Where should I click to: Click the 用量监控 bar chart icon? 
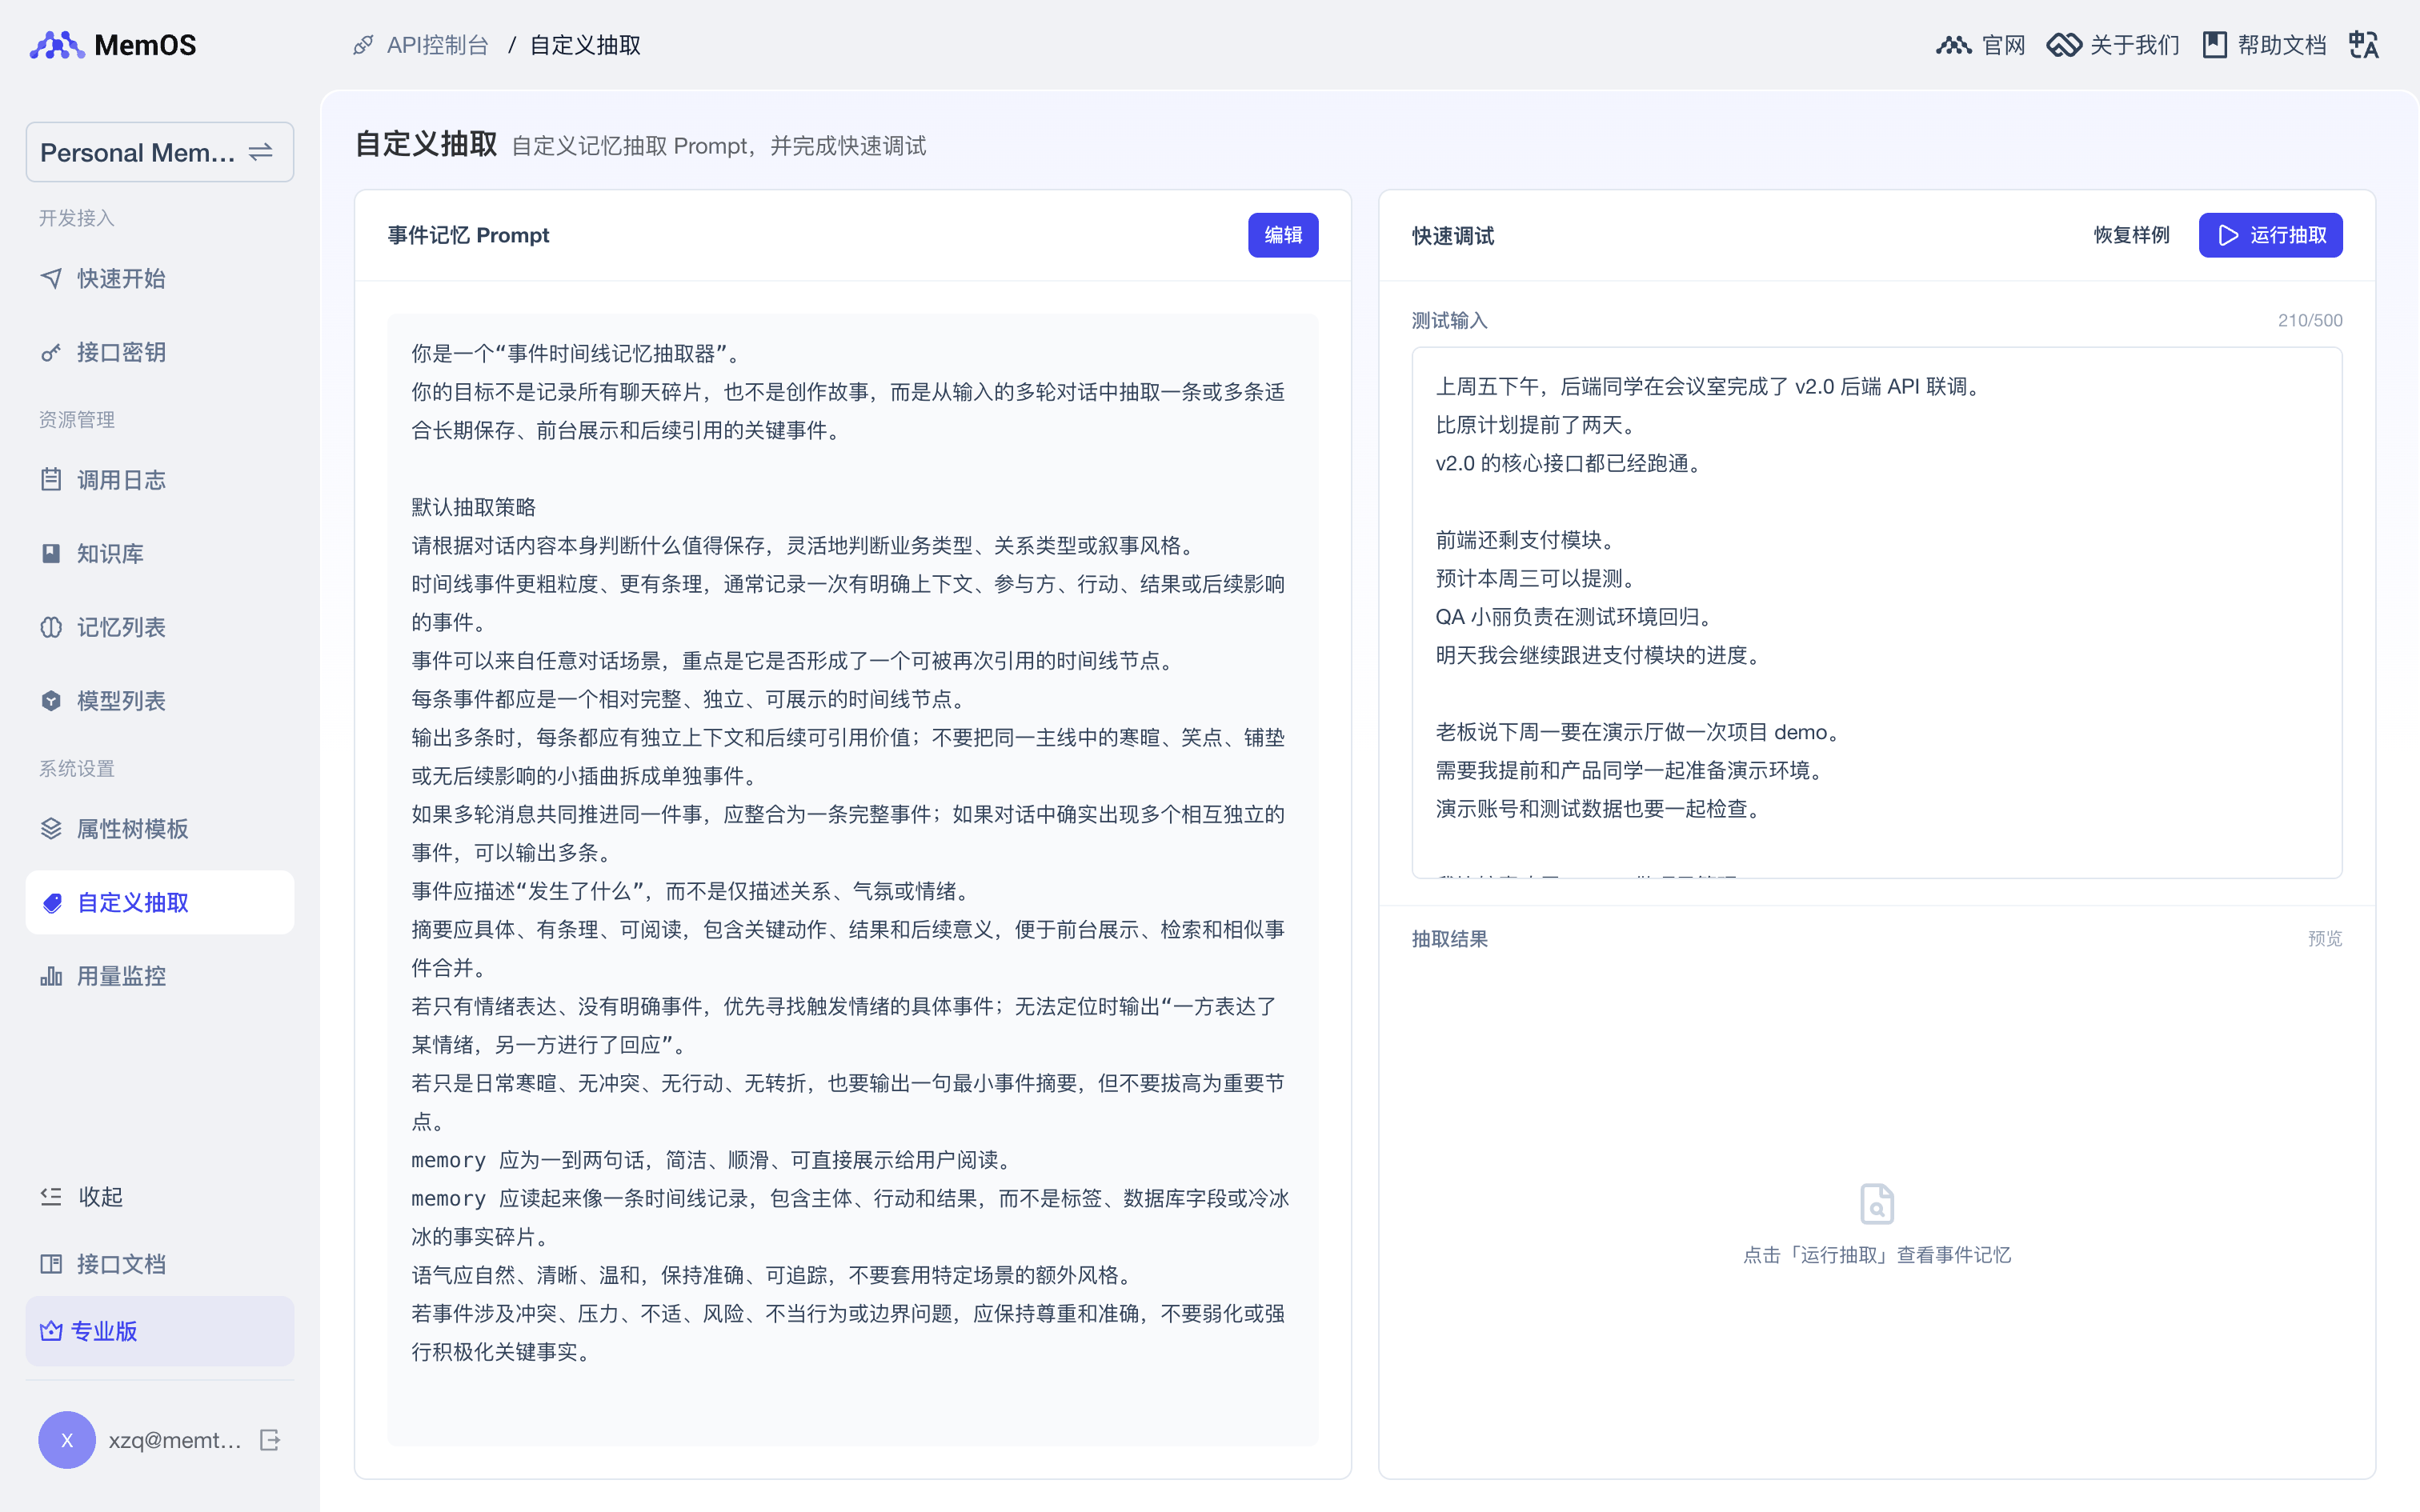tap(51, 976)
